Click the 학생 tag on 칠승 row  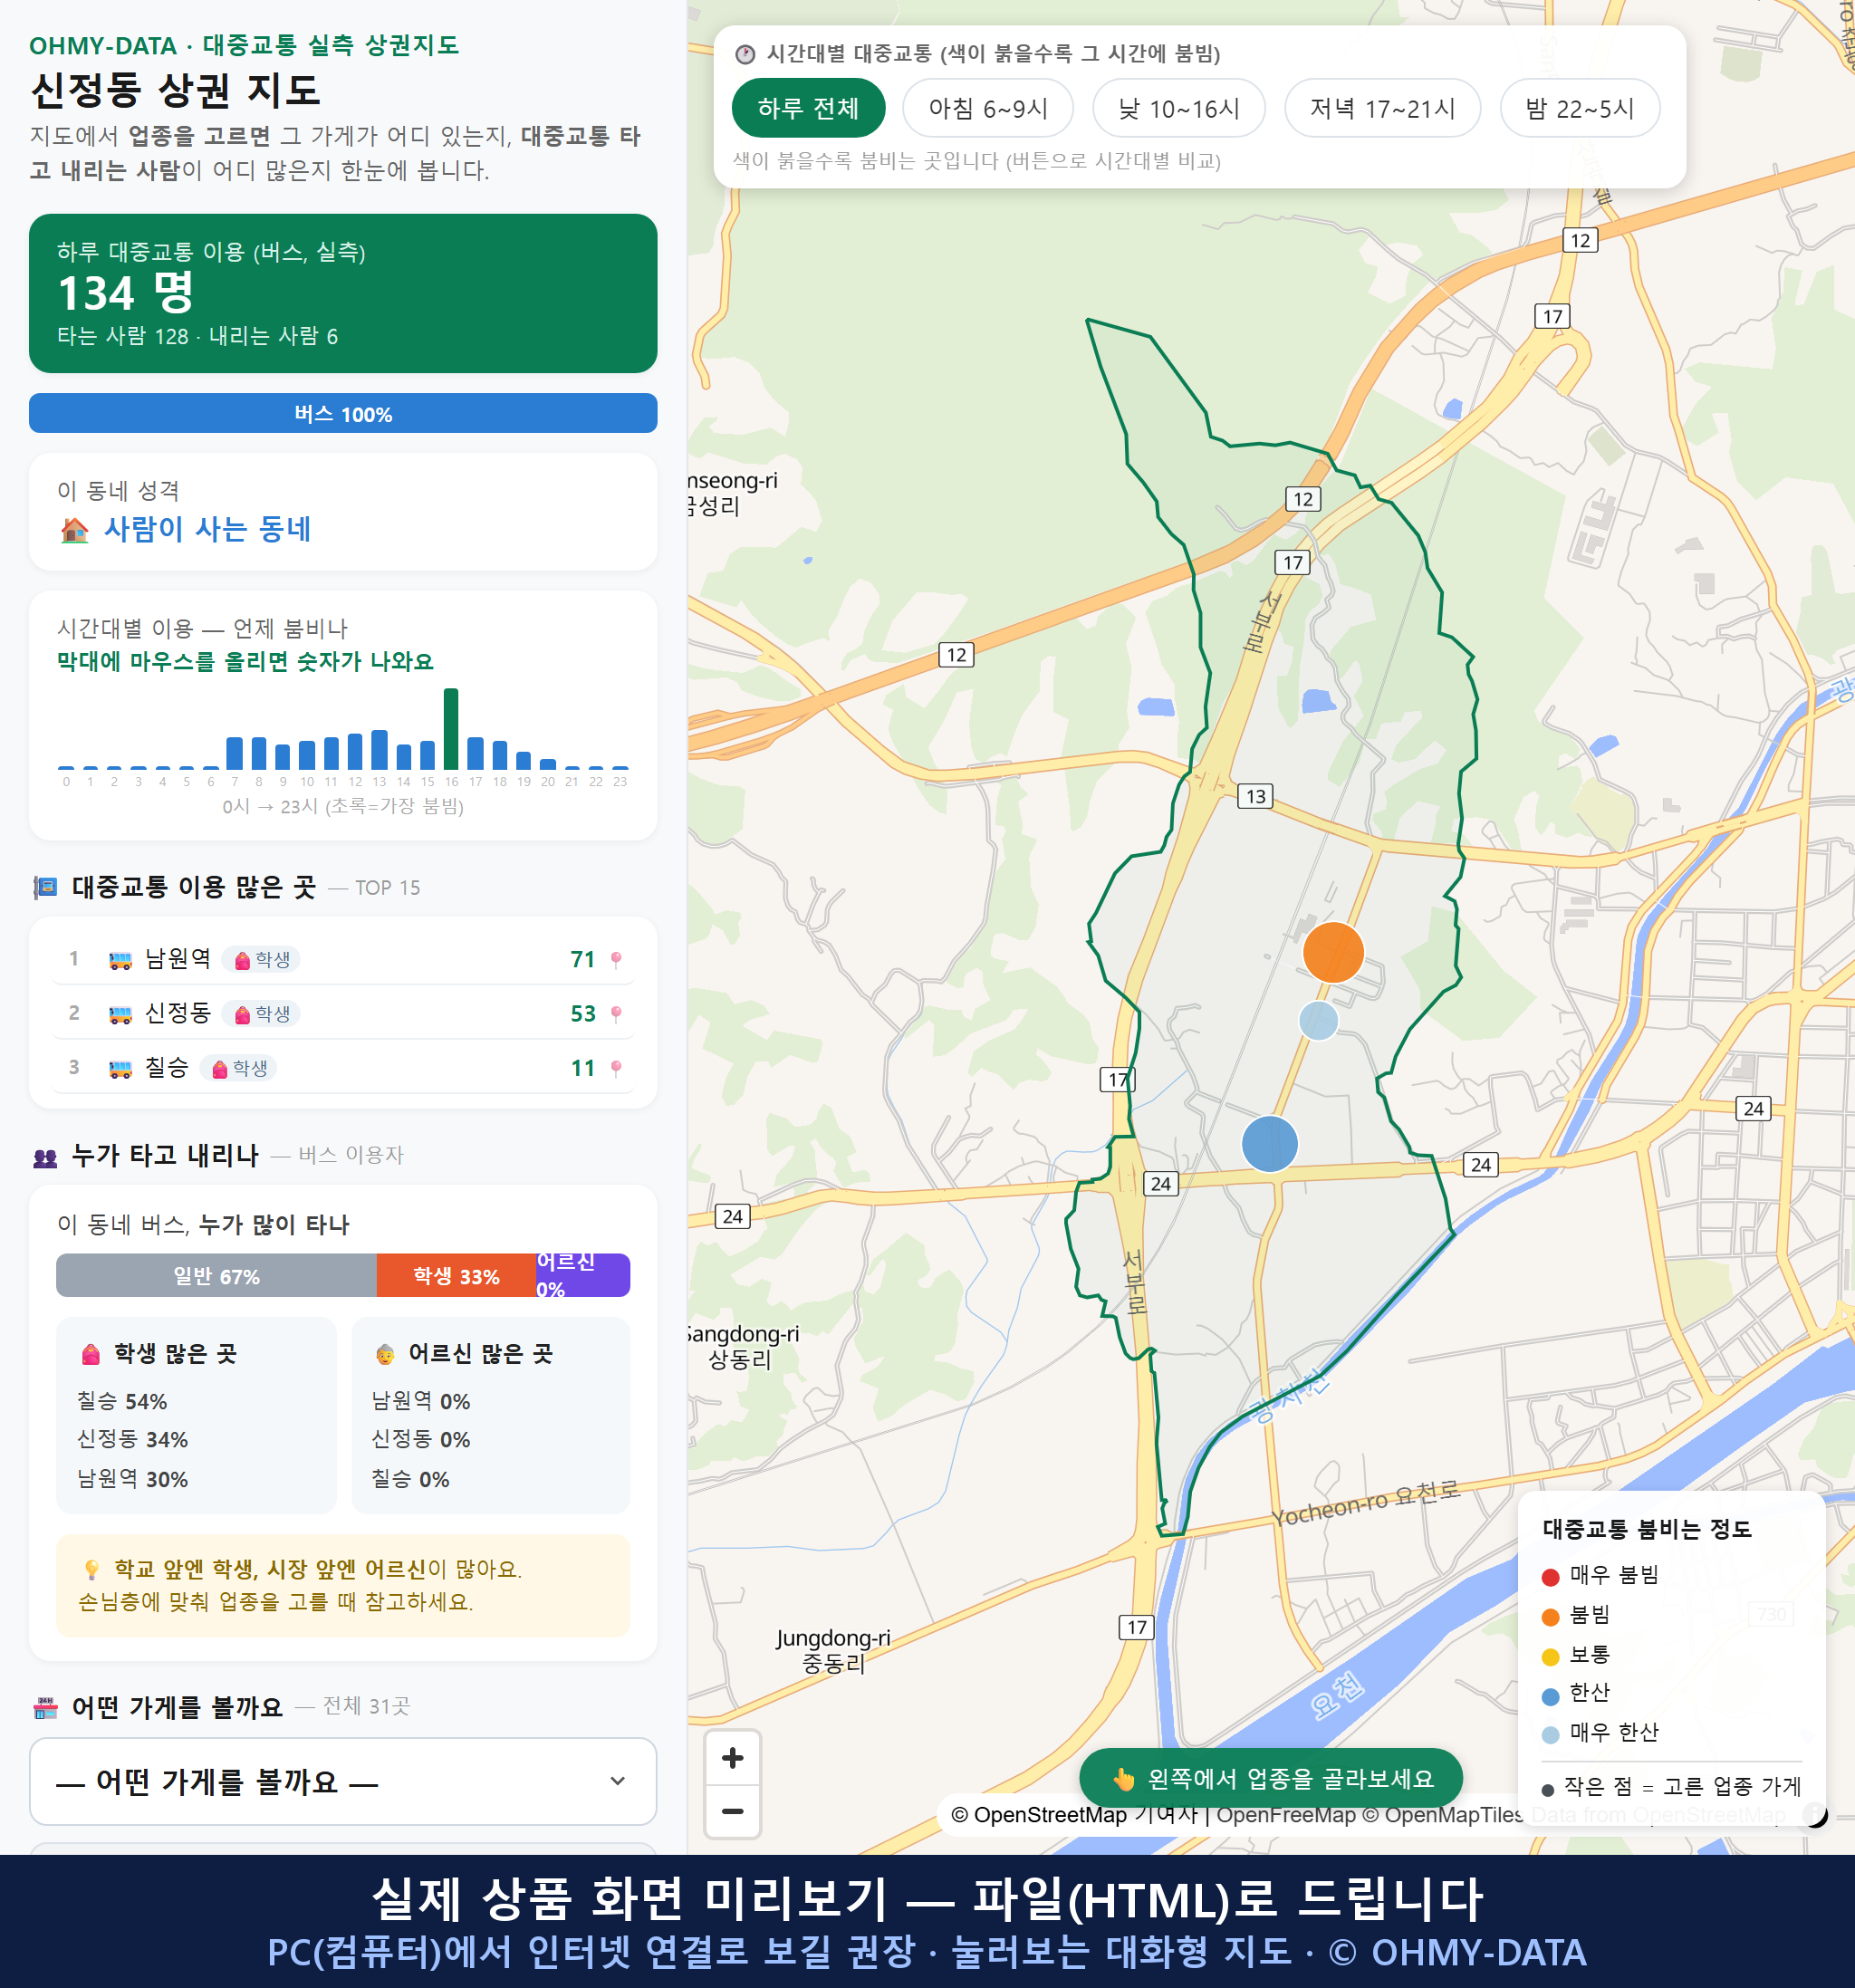pos(239,1068)
